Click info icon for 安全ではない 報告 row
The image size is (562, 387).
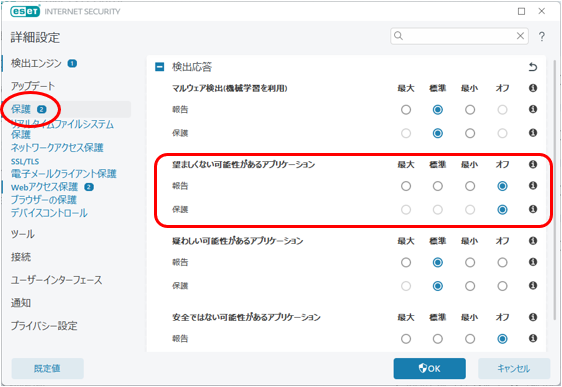tap(533, 338)
